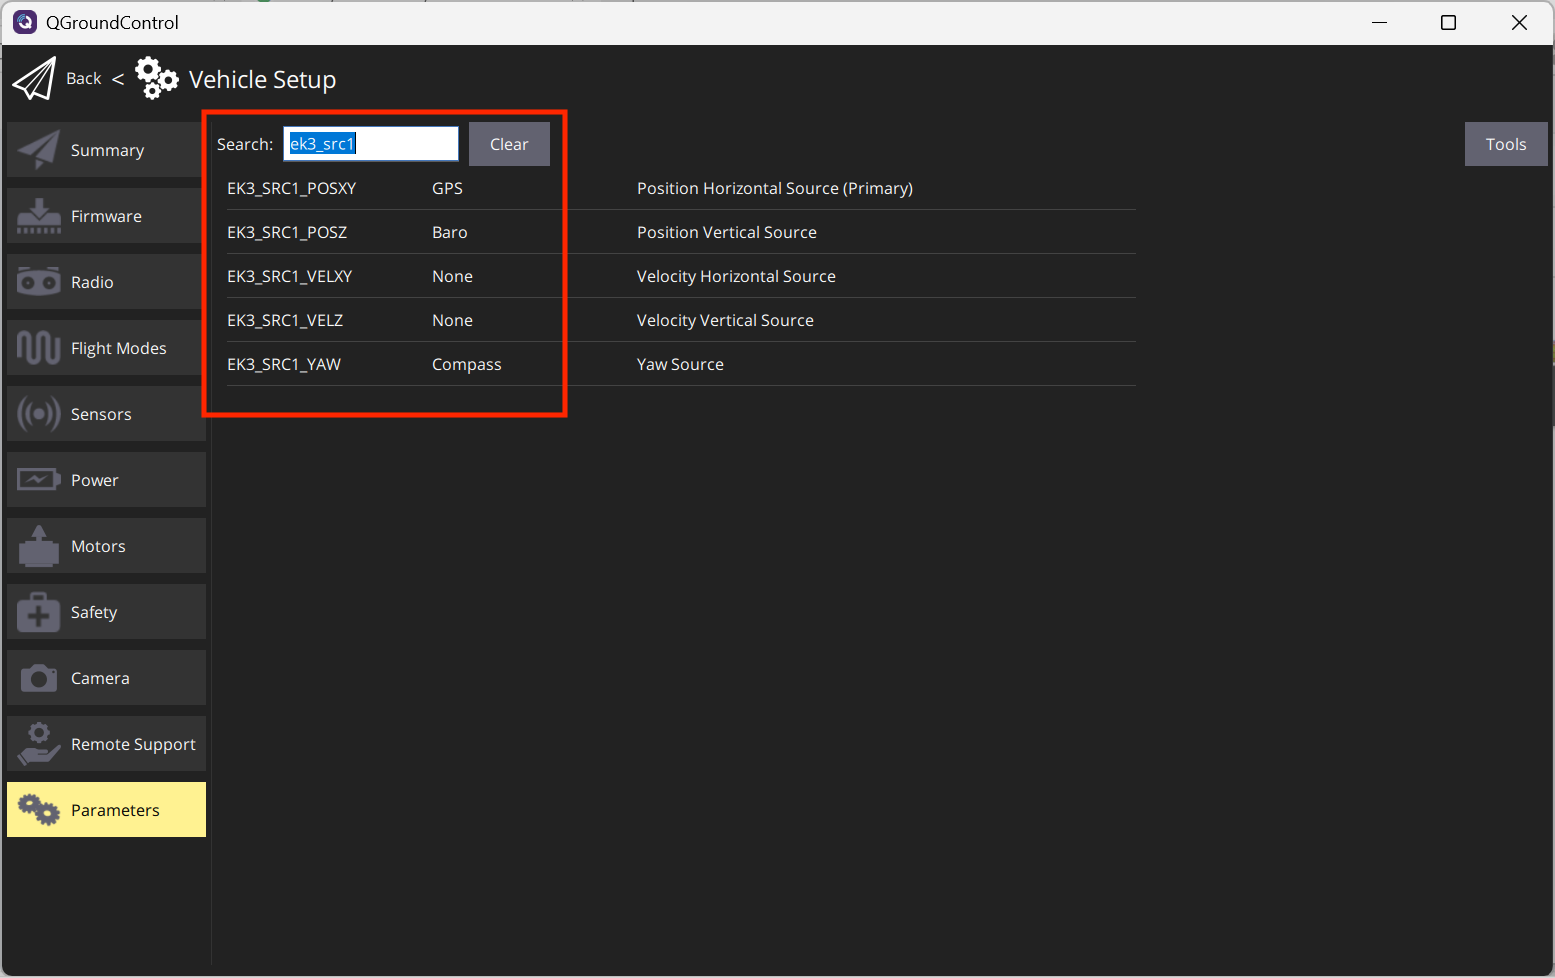Click the Camera icon in sidebar
Image resolution: width=1555 pixels, height=978 pixels.
click(39, 678)
